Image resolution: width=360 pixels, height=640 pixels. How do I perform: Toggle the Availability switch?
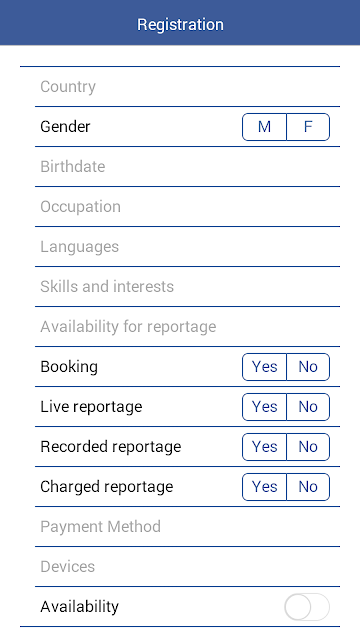(307, 607)
